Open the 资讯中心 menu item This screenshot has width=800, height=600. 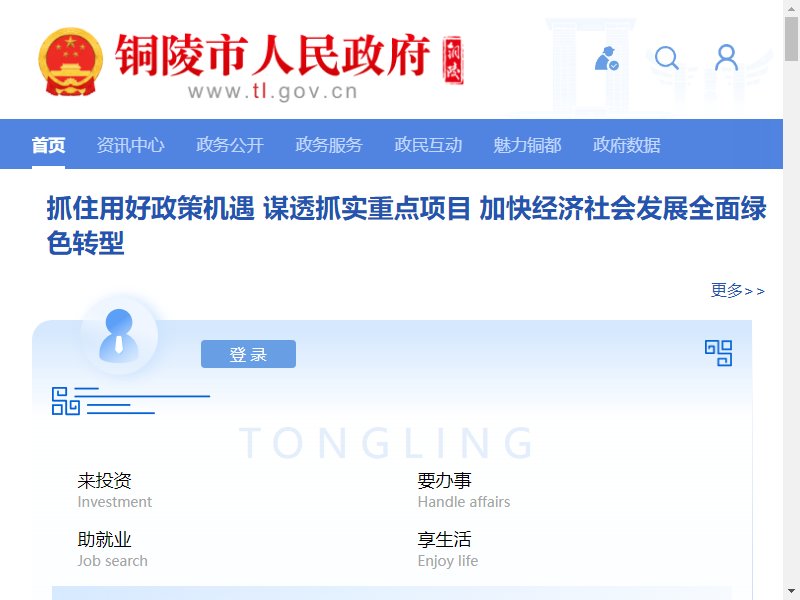pyautogui.click(x=131, y=145)
